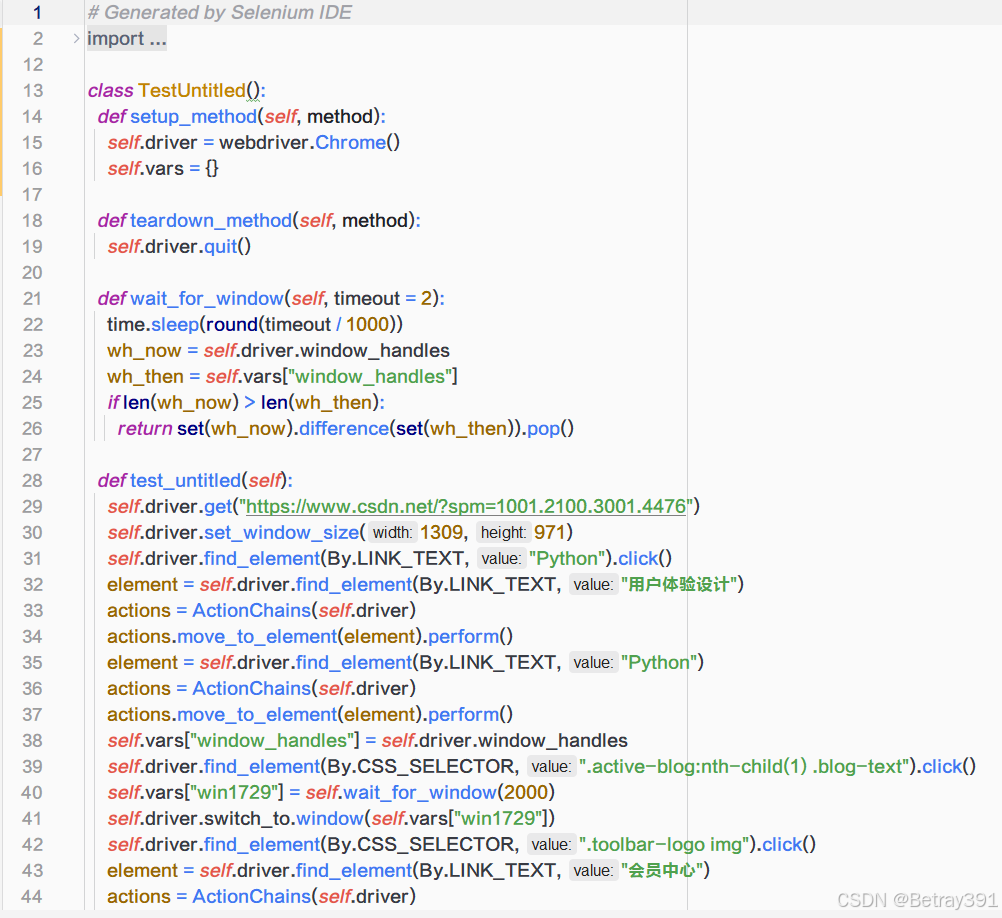Click line number 13 in the gutter
The height and width of the screenshot is (918, 1002).
tap(33, 91)
